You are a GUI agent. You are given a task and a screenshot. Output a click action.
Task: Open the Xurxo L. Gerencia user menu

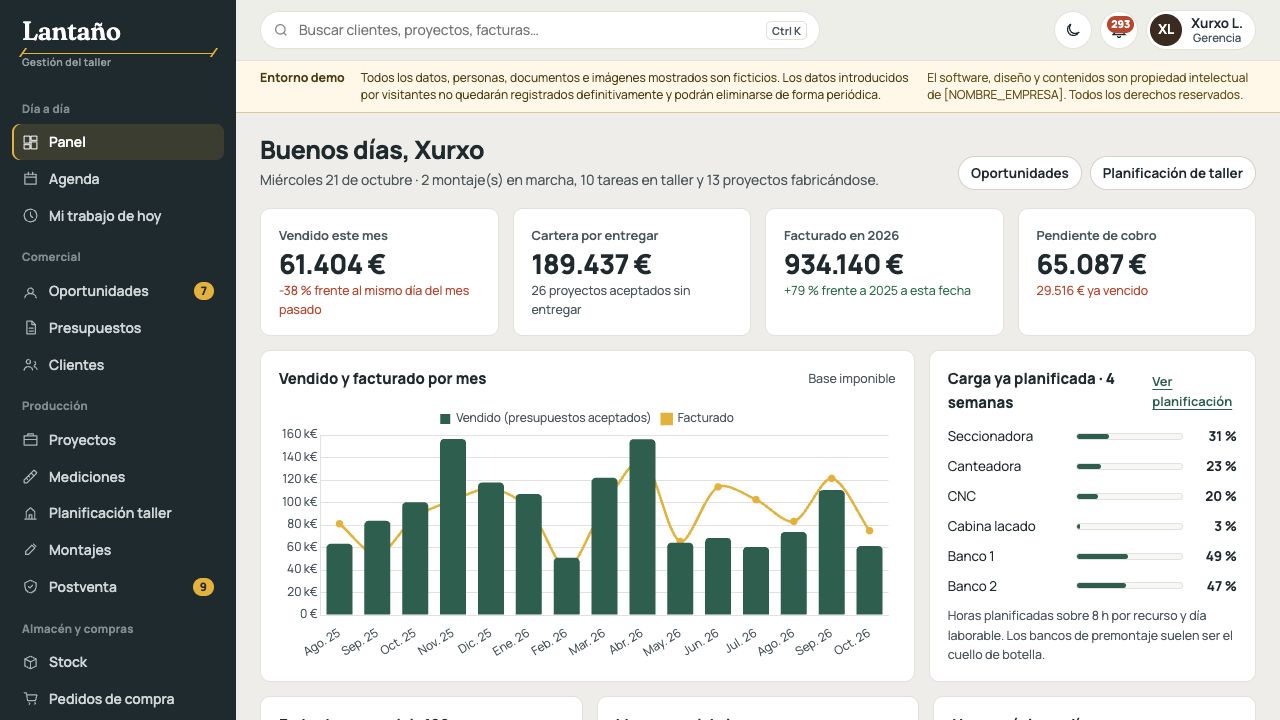click(x=1201, y=30)
